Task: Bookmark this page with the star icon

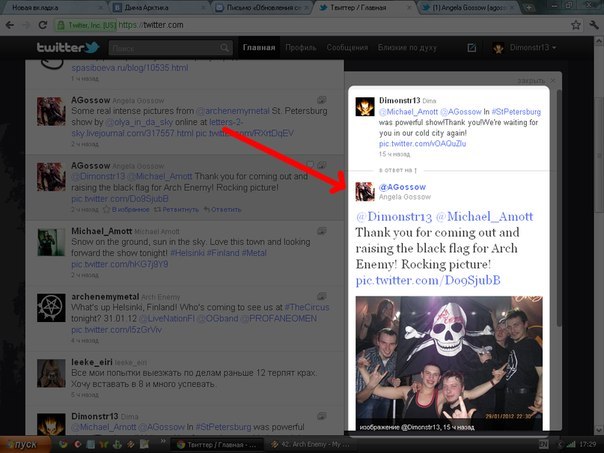Action: [575, 25]
